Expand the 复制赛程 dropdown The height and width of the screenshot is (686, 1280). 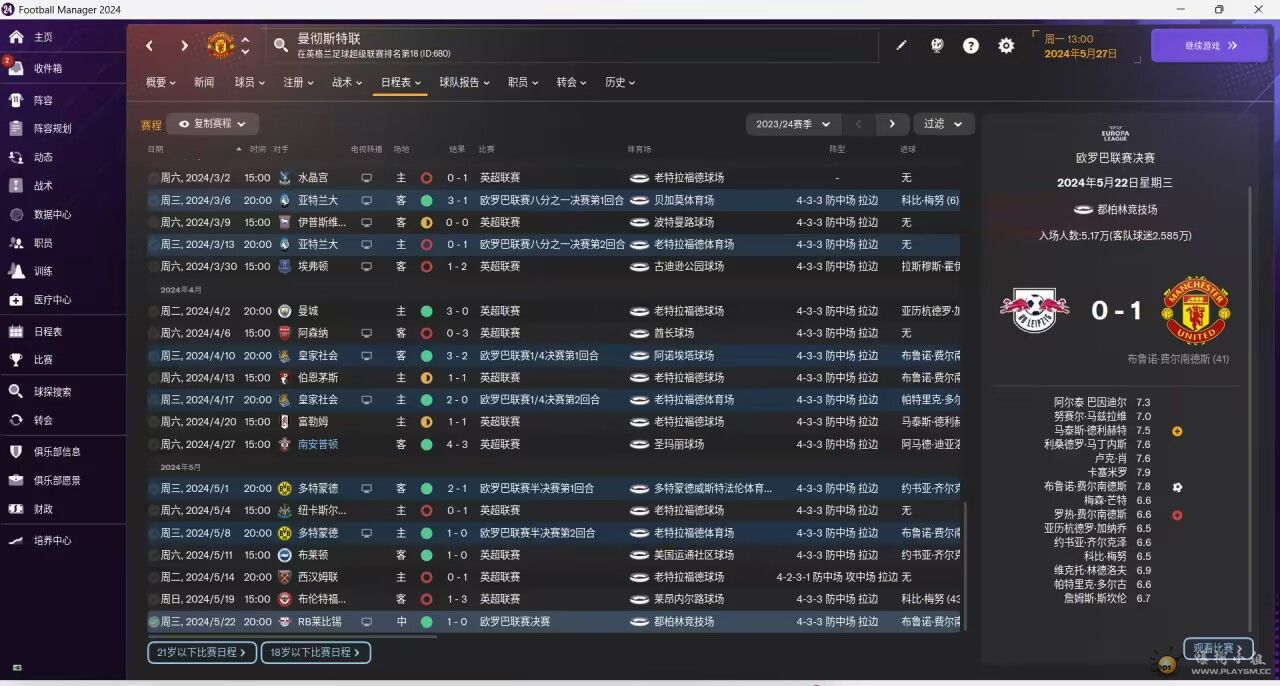point(212,124)
